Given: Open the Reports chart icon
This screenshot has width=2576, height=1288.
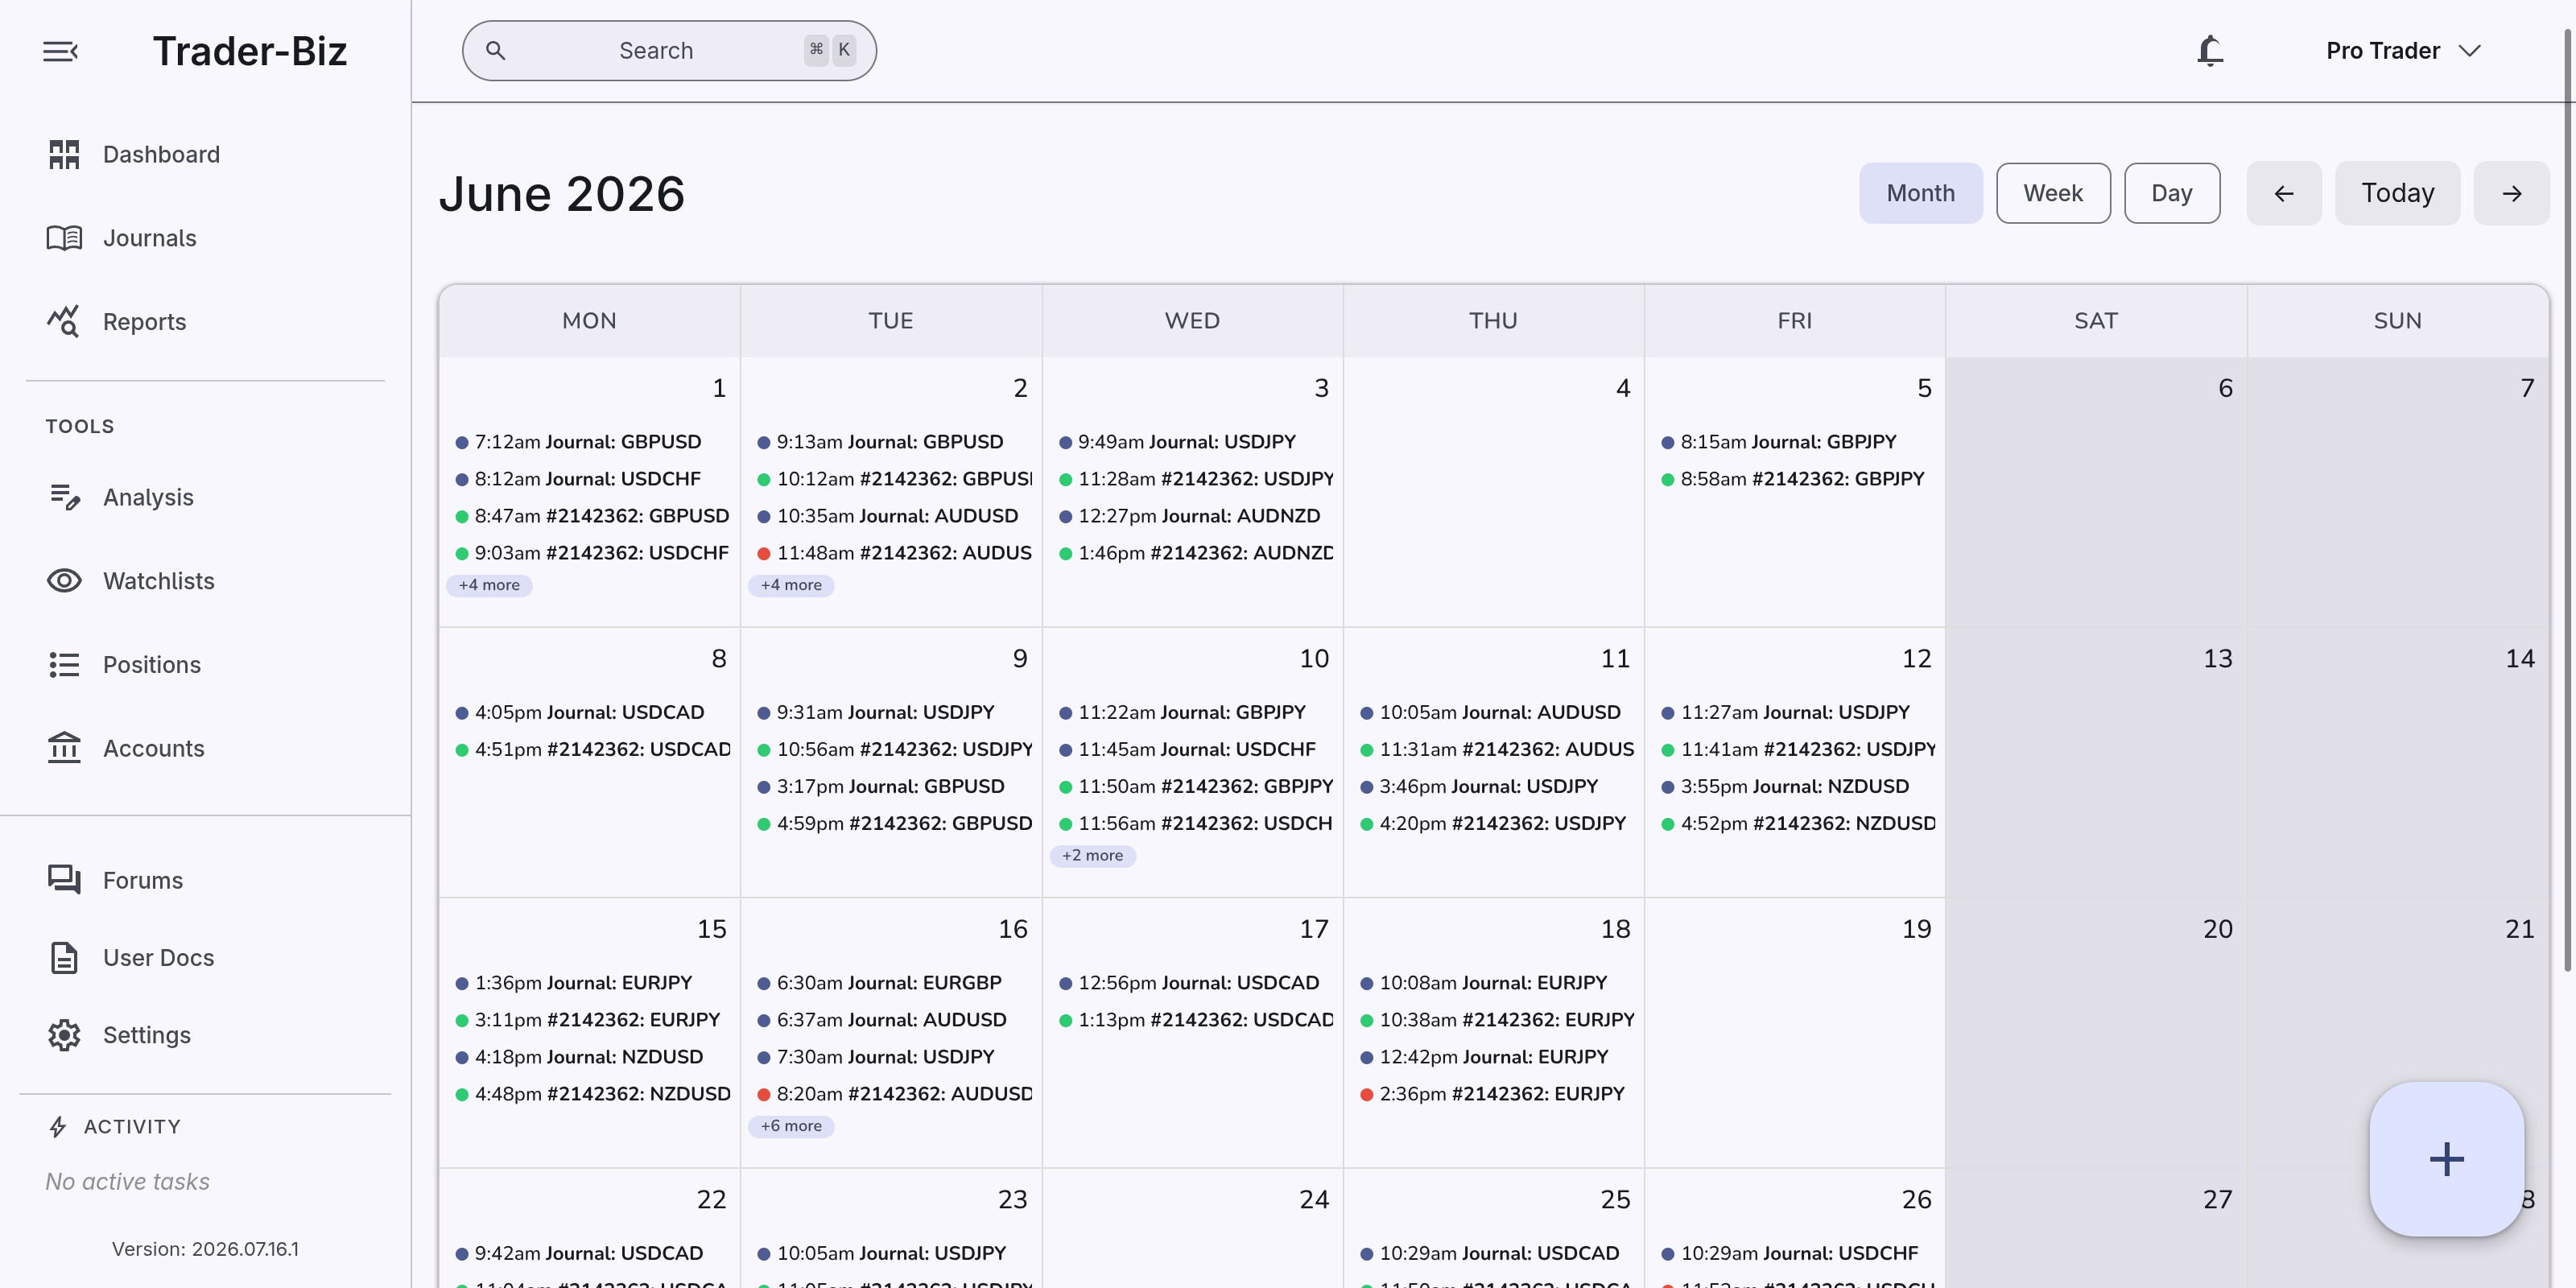Looking at the screenshot, I should [63, 321].
